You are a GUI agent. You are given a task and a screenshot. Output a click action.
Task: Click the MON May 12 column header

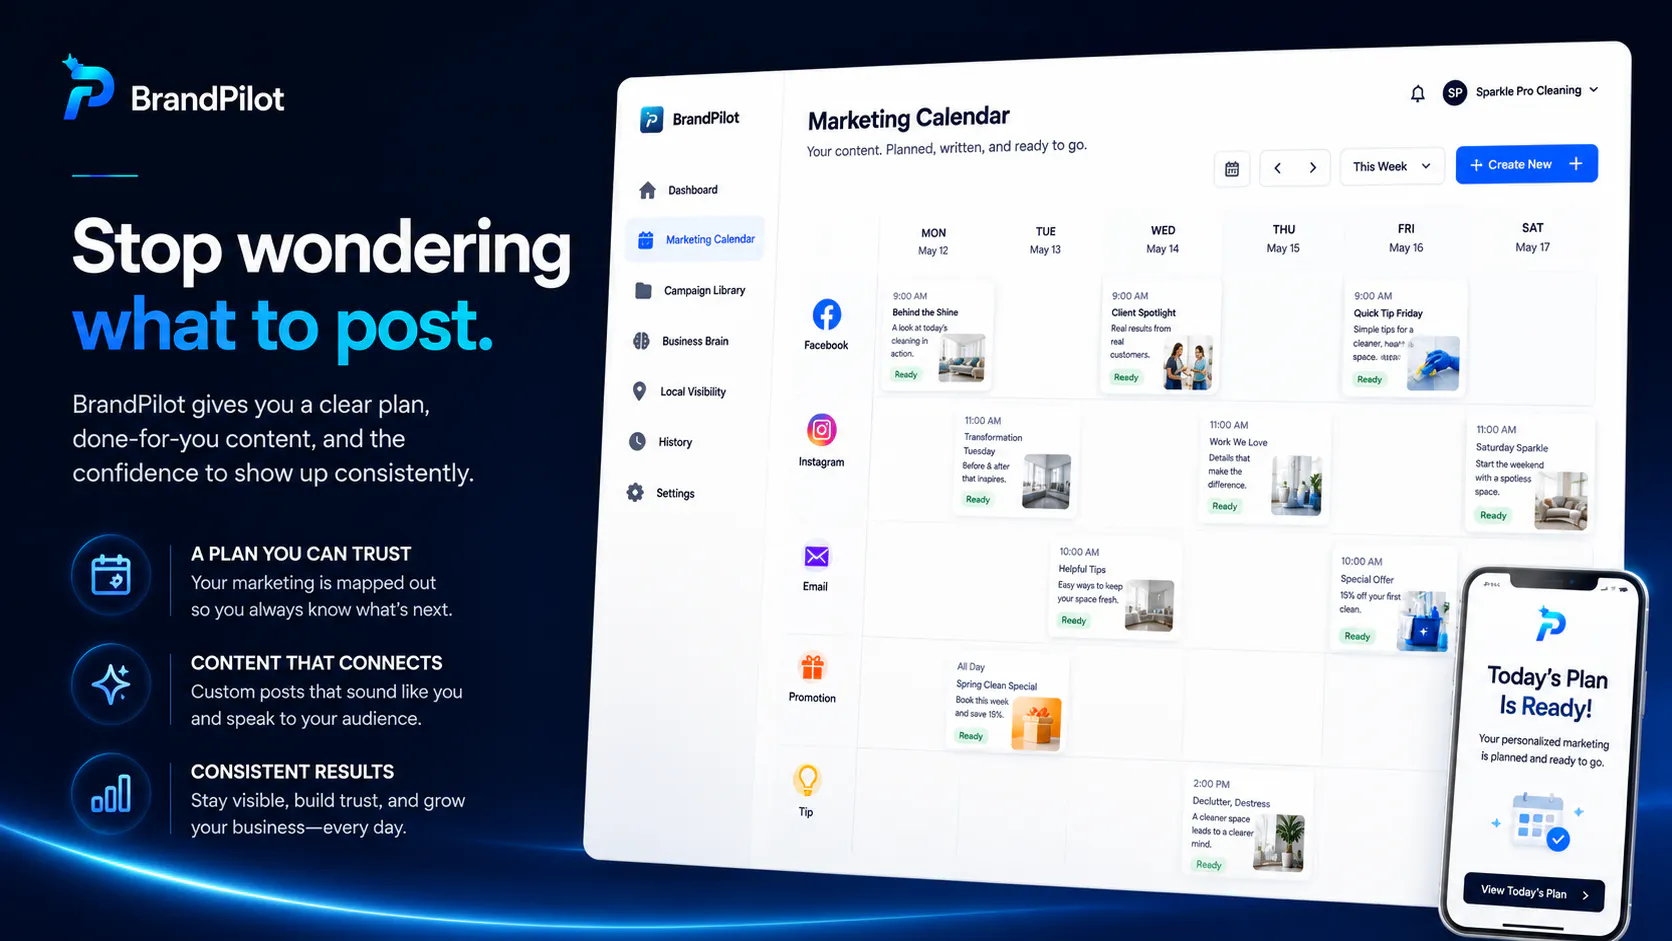pos(933,241)
